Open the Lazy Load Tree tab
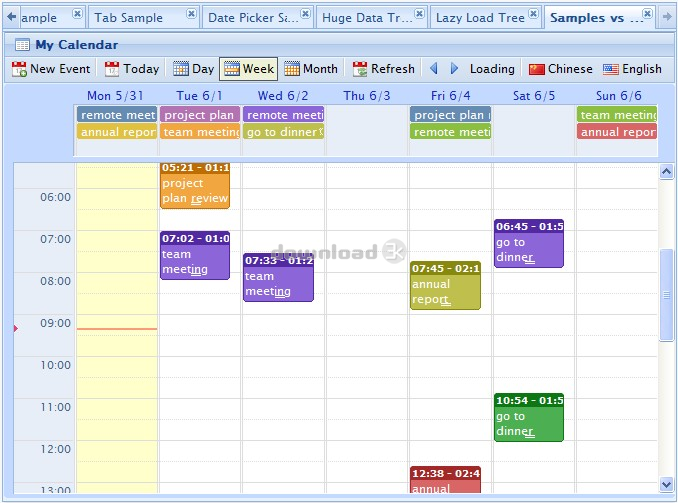This screenshot has height=503, width=678. click(x=481, y=18)
